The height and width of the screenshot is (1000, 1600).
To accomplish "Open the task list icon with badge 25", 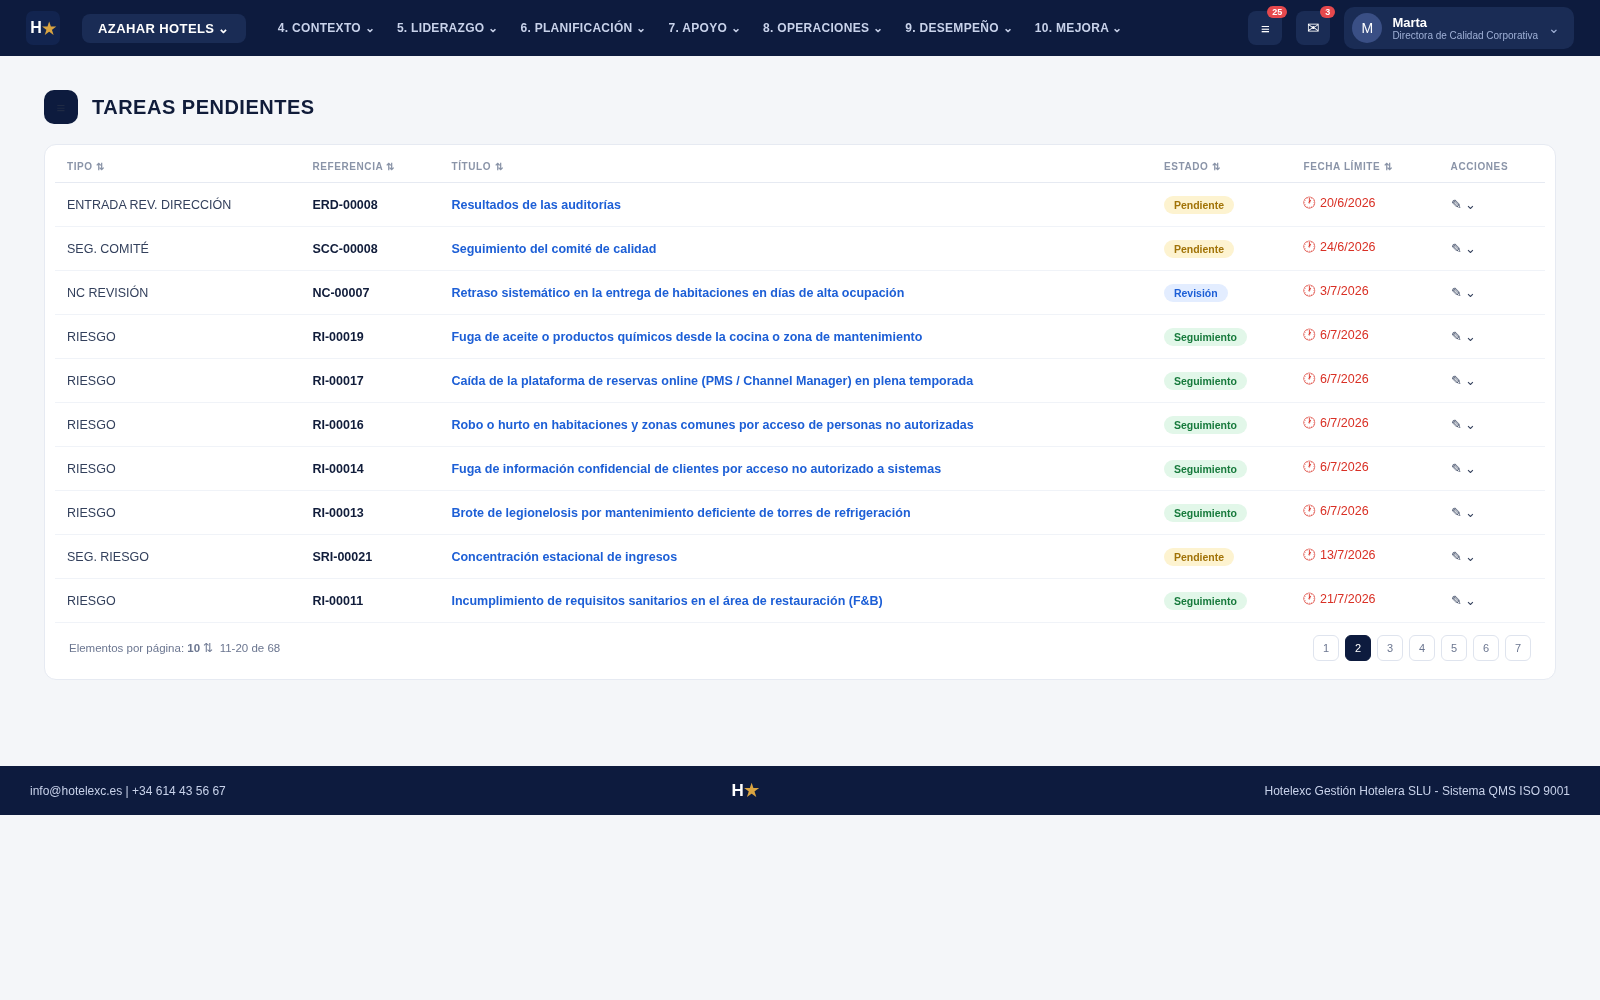I will [x=1265, y=28].
